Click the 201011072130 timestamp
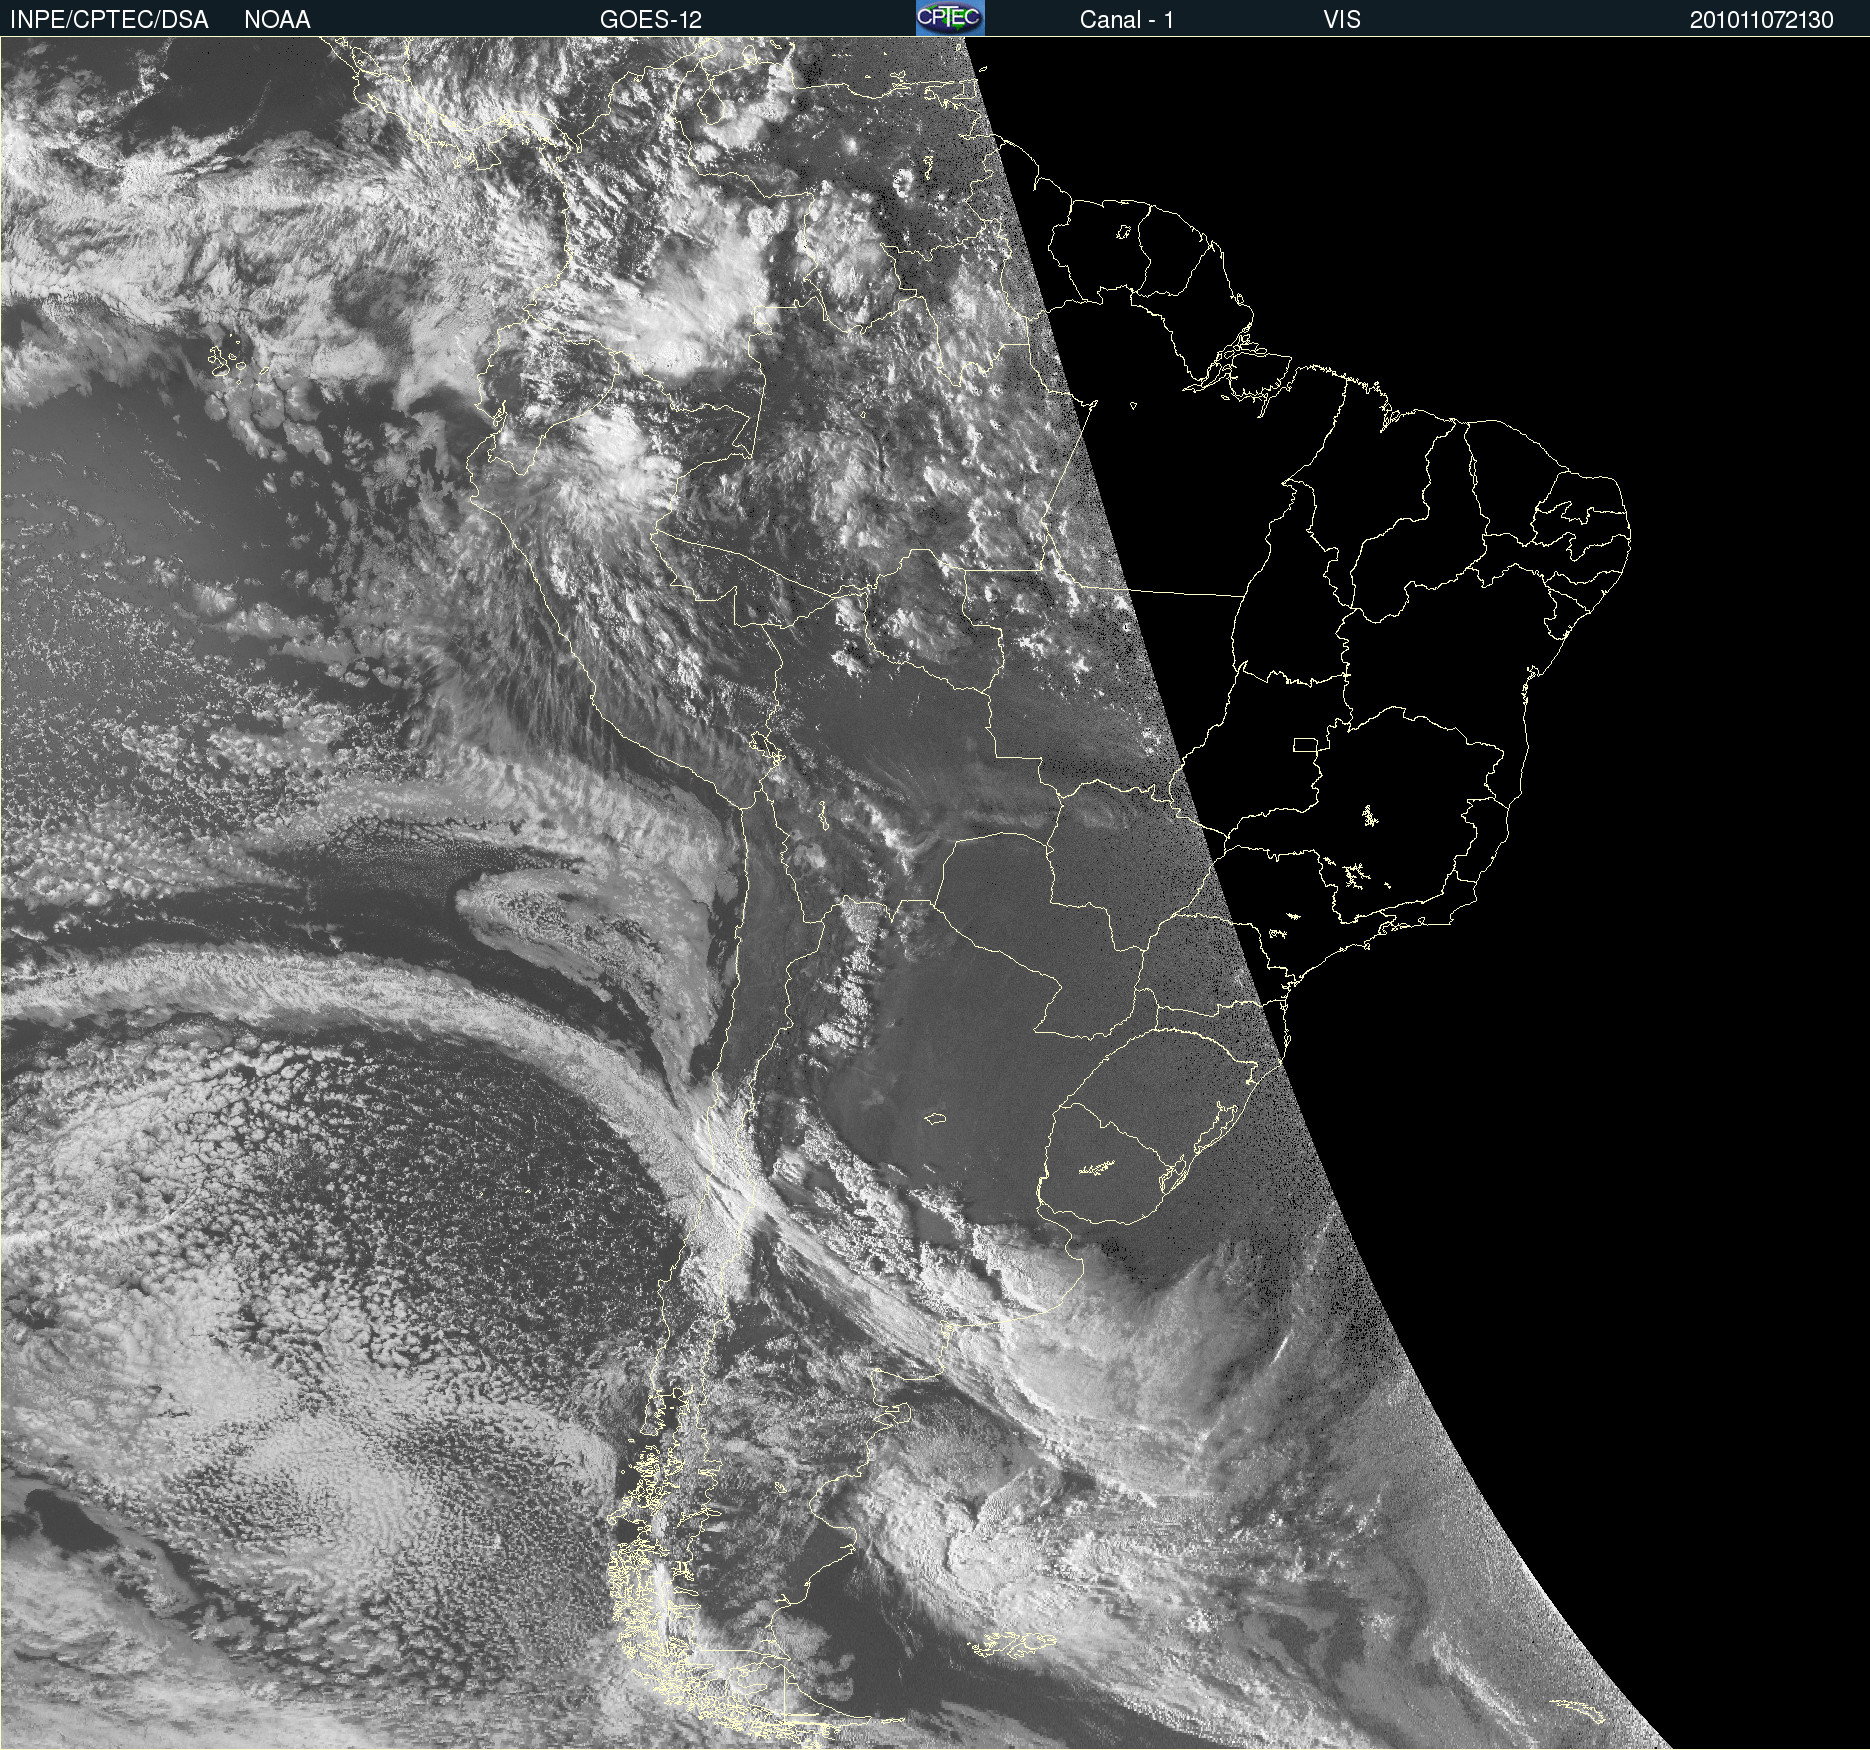 [x=1762, y=20]
